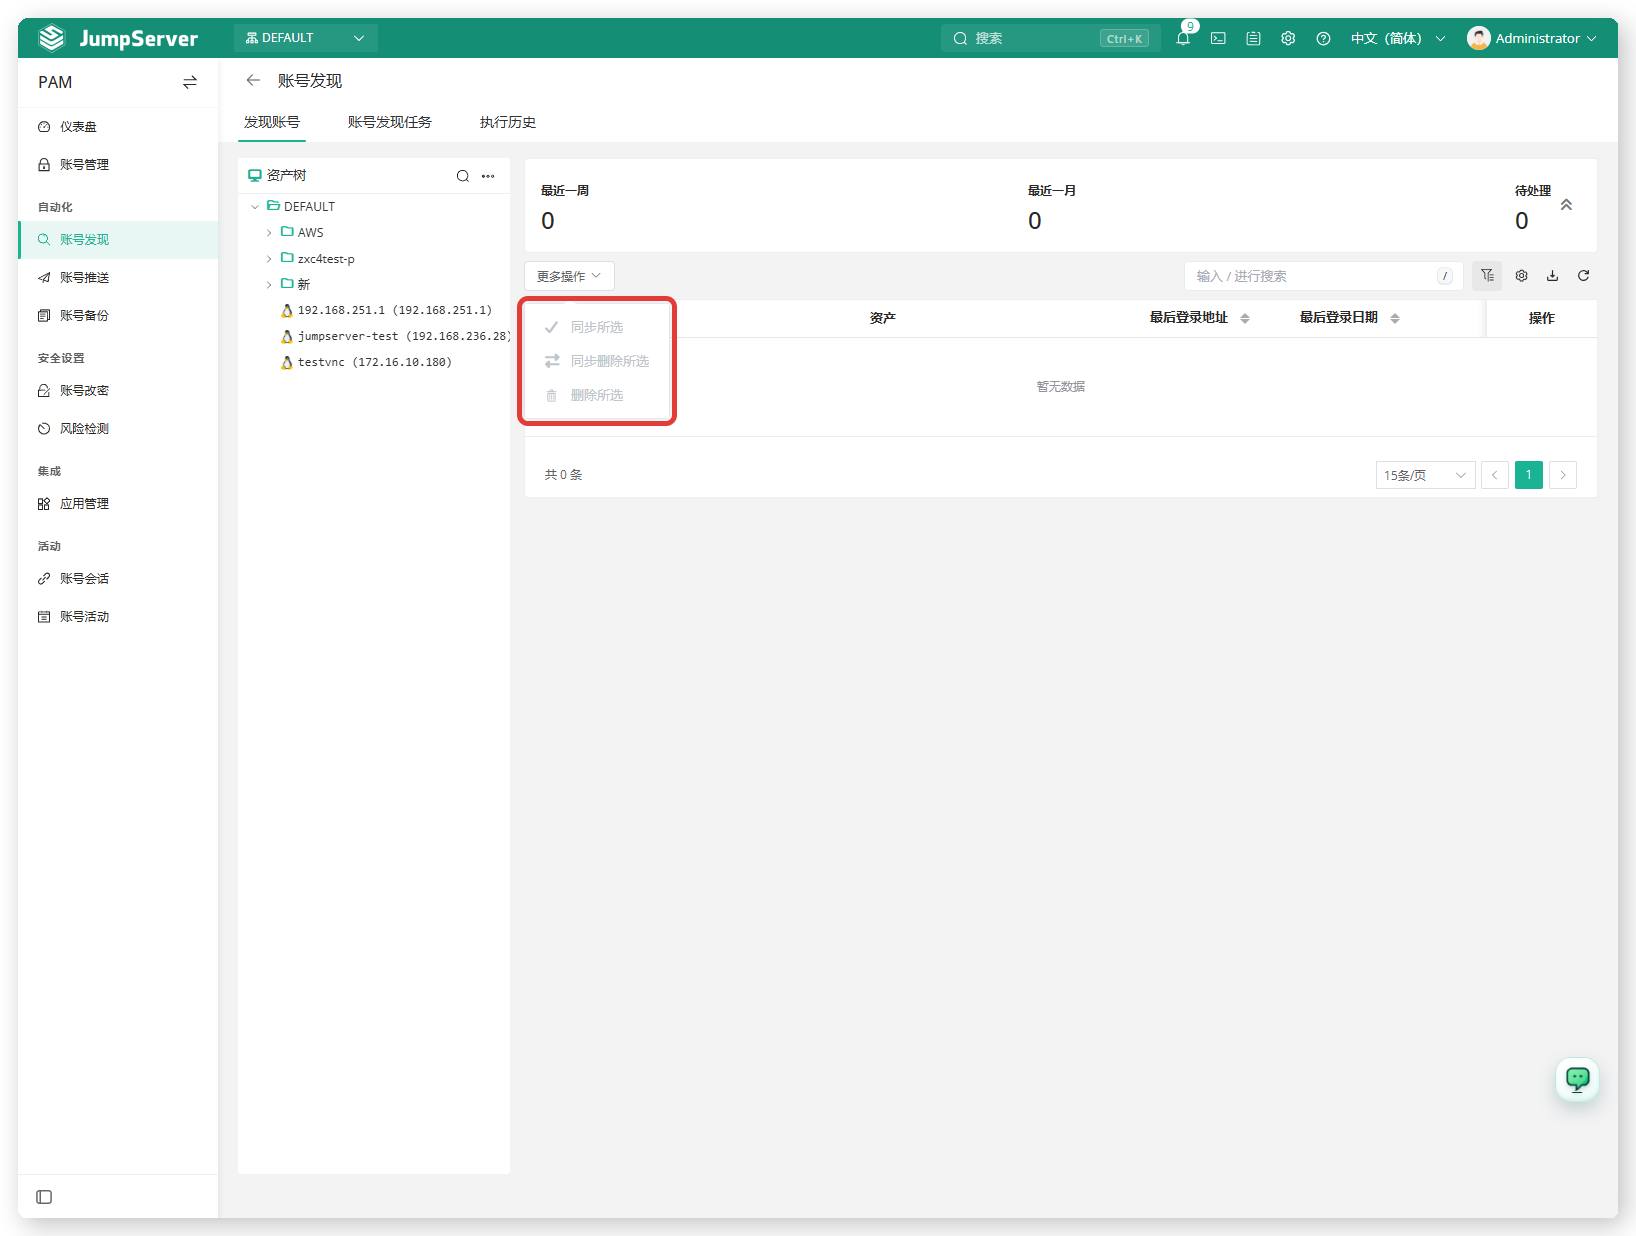Image resolution: width=1636 pixels, height=1236 pixels.
Task: Open the tickets list icon
Action: pyautogui.click(x=1253, y=38)
